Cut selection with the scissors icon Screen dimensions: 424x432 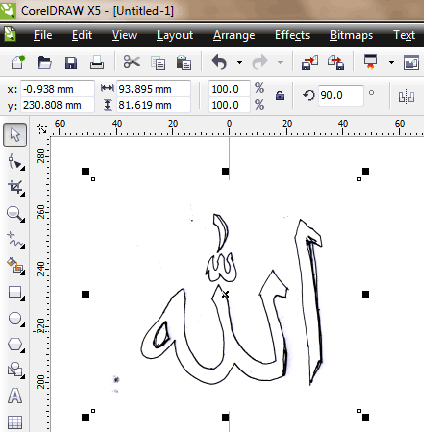(132, 62)
